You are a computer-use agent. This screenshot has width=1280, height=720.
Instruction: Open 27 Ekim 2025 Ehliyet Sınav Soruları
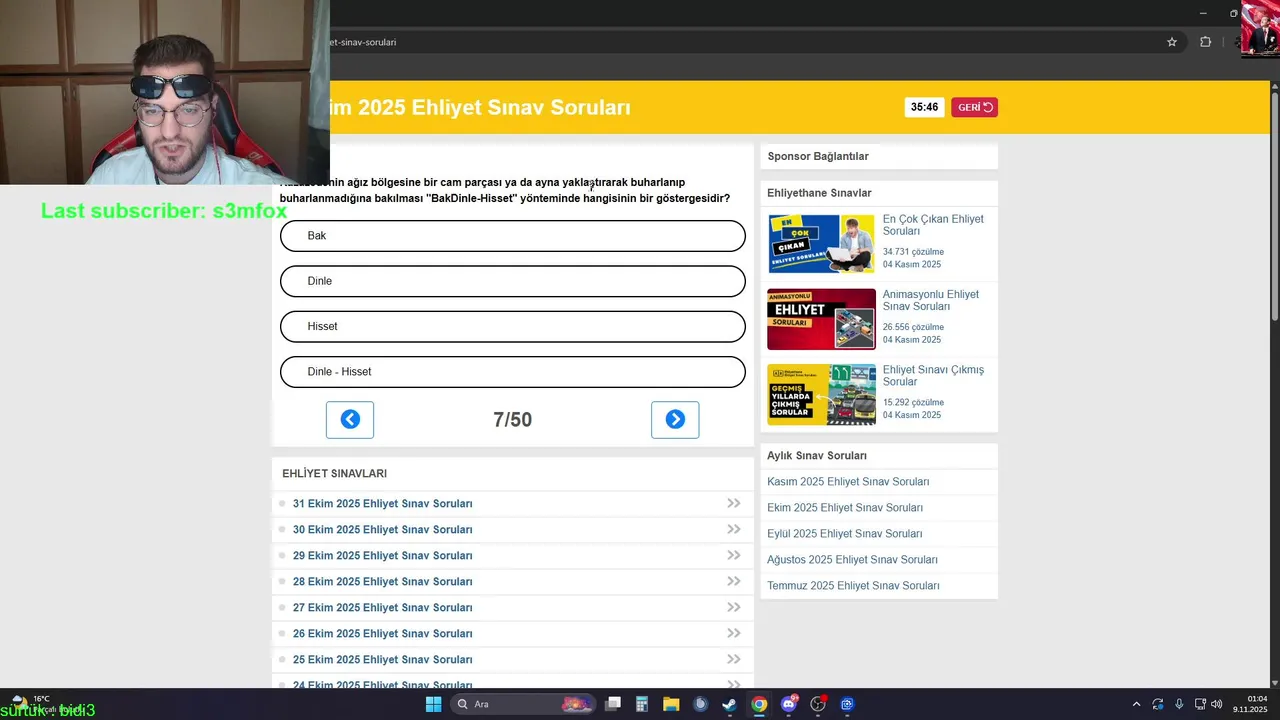(382, 608)
